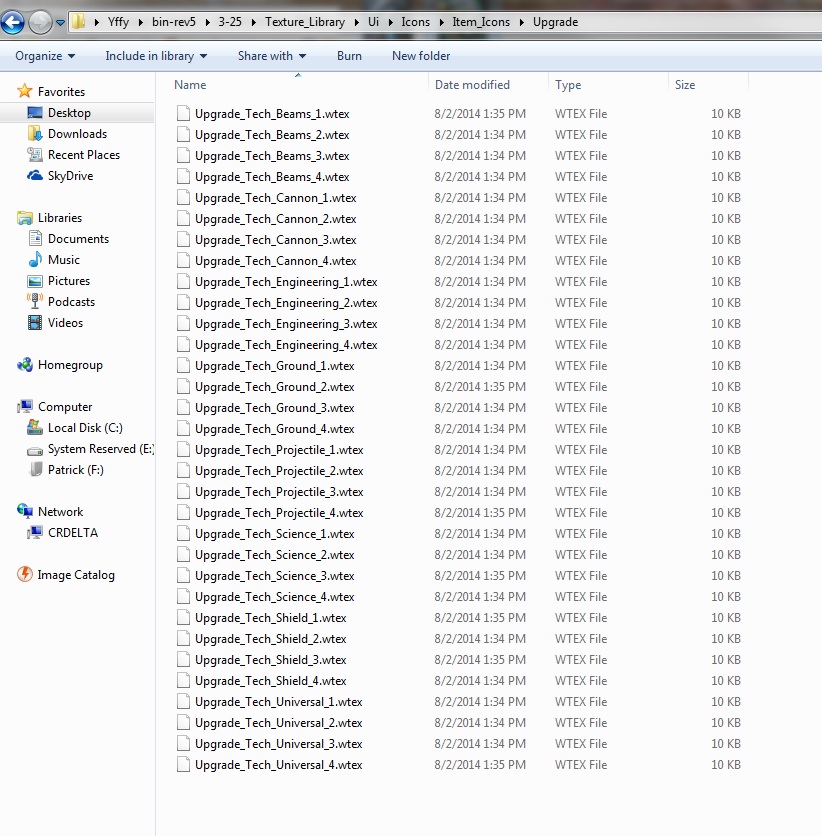Sort files by Name column header
The width and height of the screenshot is (822, 836).
(x=190, y=85)
